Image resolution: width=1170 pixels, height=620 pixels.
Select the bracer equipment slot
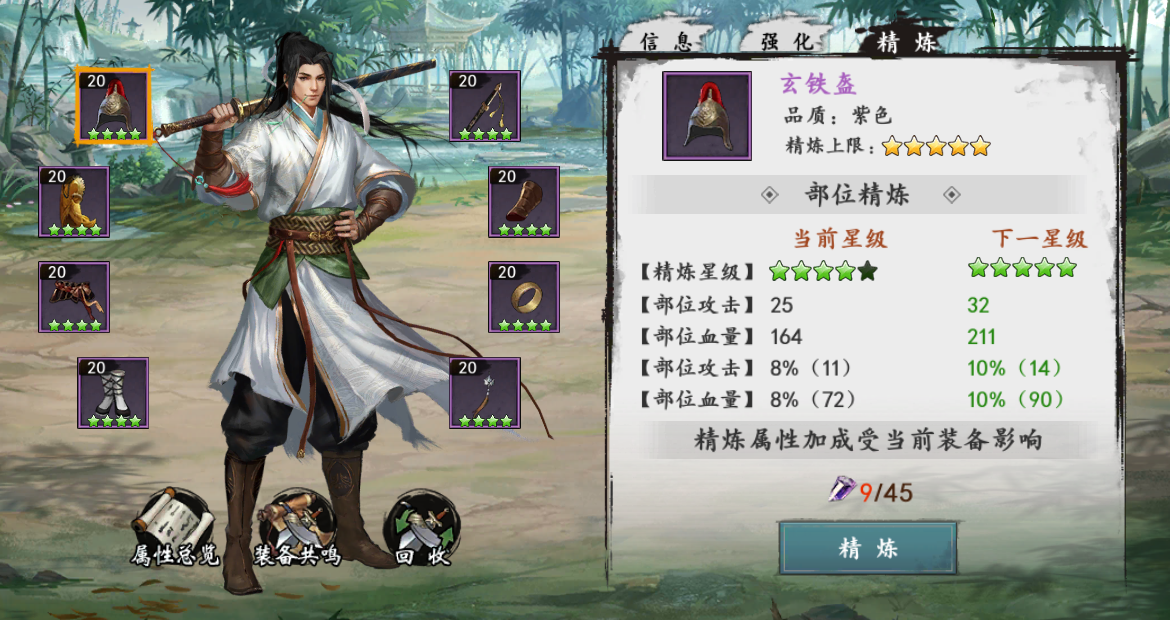pyautogui.click(x=524, y=202)
